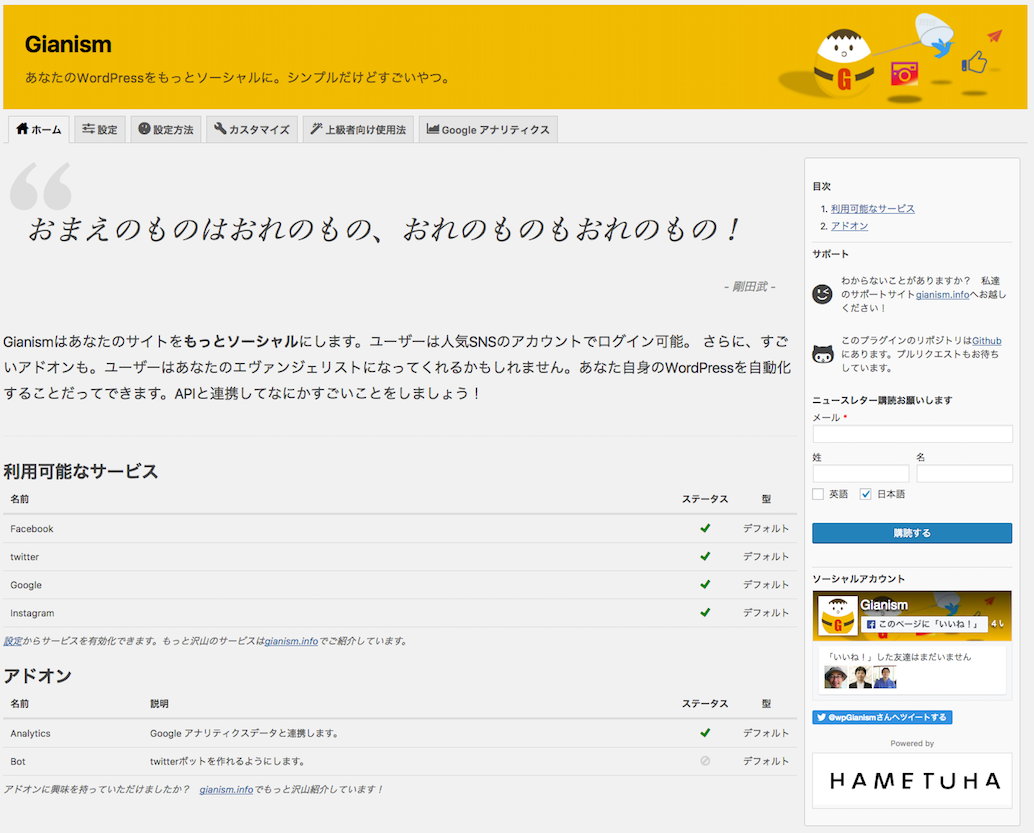Click the green checkmark for Analytics addon
1034x833 pixels.
coord(705,733)
